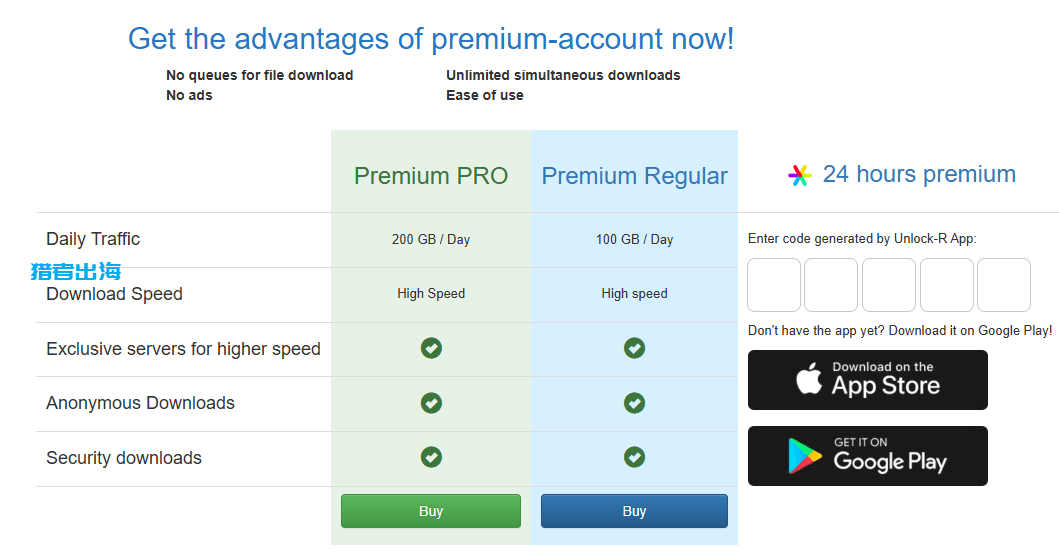1059x560 pixels.
Task: Open the Download on the App Store badge
Action: pos(868,380)
